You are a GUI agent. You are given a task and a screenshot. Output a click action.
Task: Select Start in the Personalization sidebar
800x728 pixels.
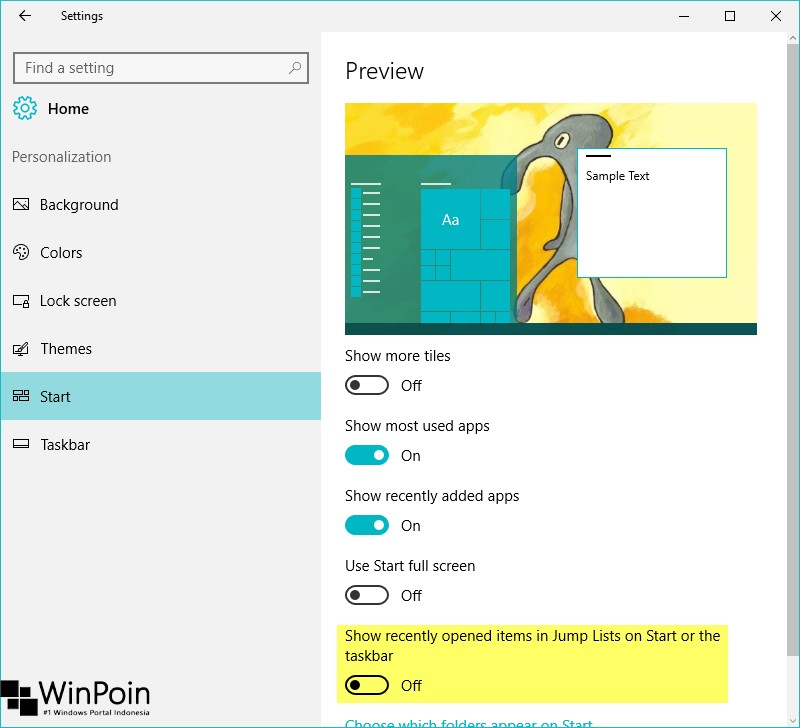[x=58, y=396]
